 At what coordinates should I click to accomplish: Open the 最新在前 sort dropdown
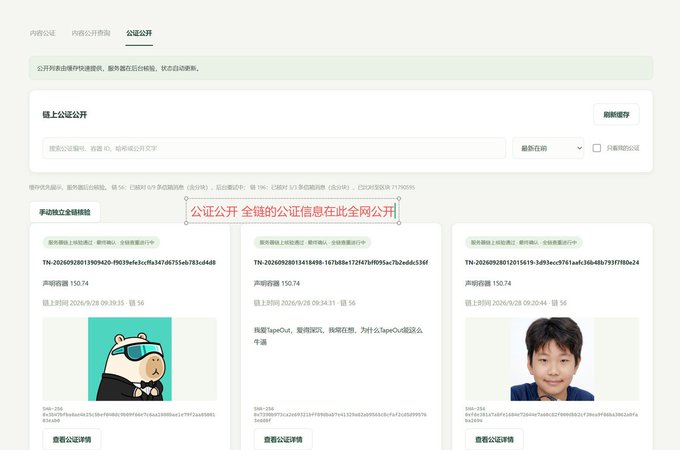click(x=548, y=148)
